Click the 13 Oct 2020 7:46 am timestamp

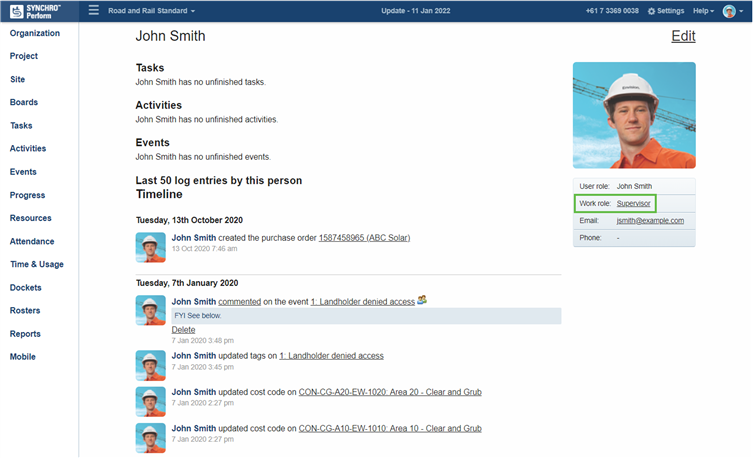(x=205, y=249)
